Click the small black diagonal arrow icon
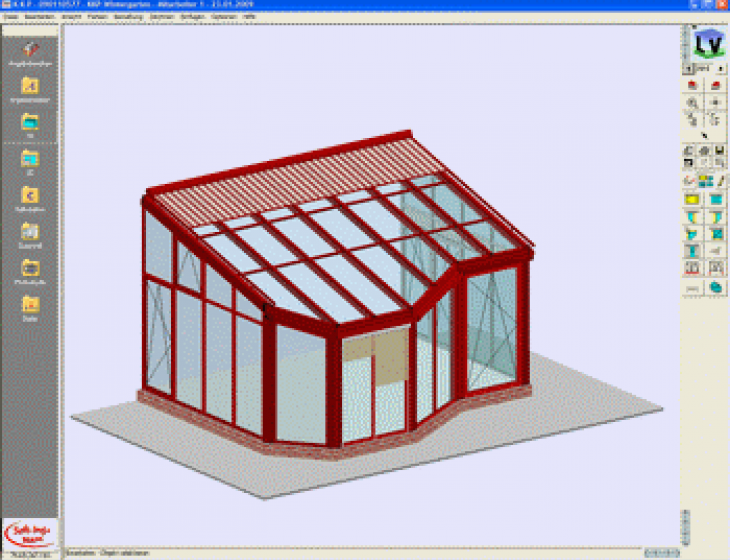The image size is (730, 560). coord(704,135)
